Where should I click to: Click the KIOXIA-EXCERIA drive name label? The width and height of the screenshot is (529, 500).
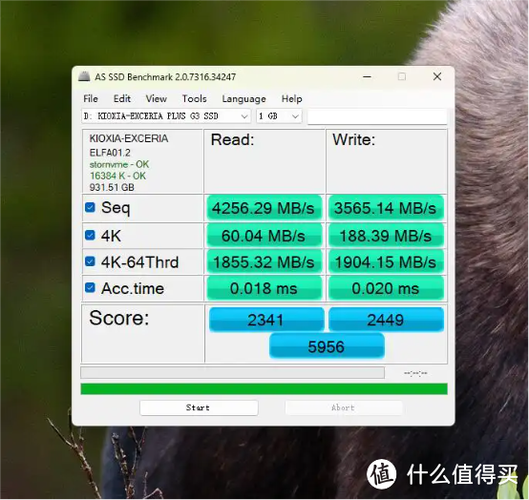[x=129, y=138]
